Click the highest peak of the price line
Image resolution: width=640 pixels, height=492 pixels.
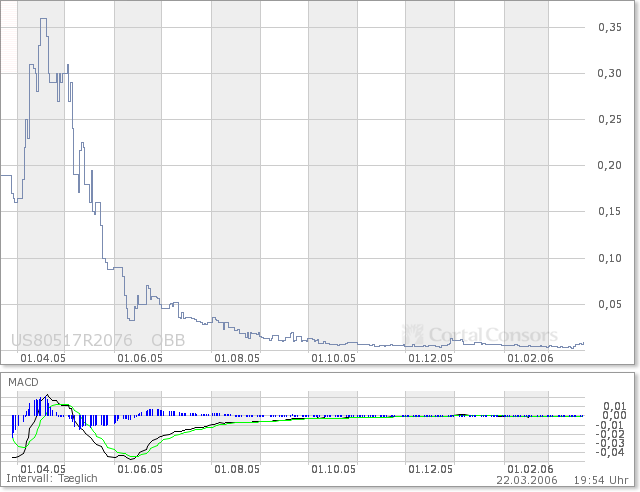point(43,19)
